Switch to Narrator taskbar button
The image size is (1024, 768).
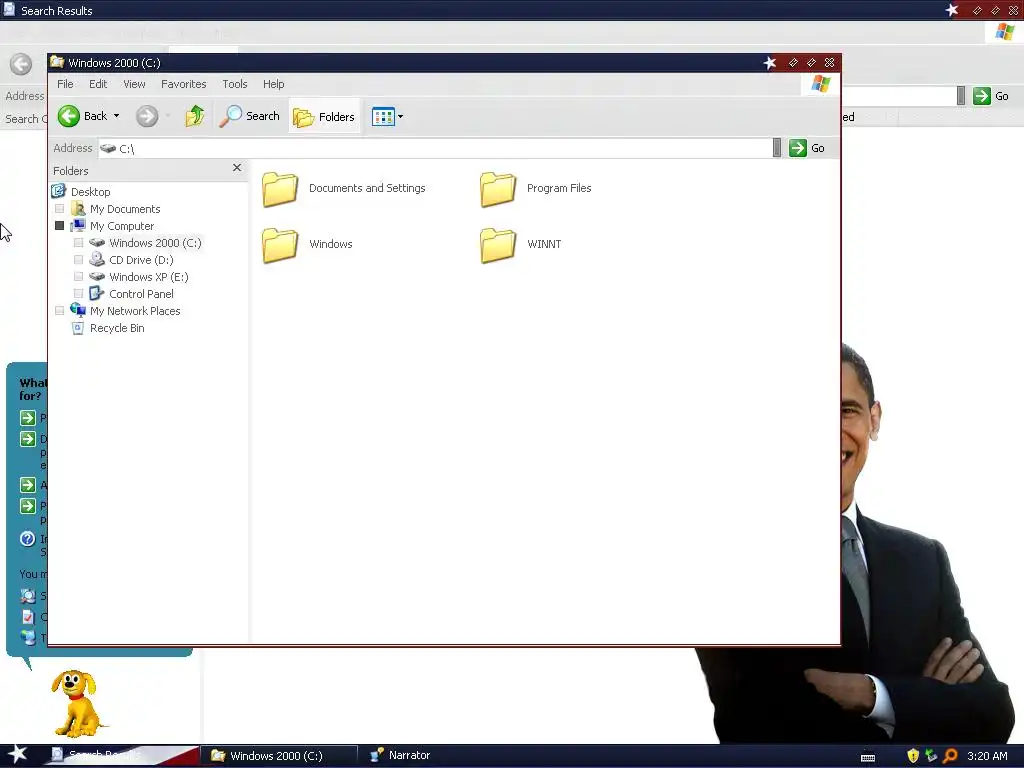(400, 755)
